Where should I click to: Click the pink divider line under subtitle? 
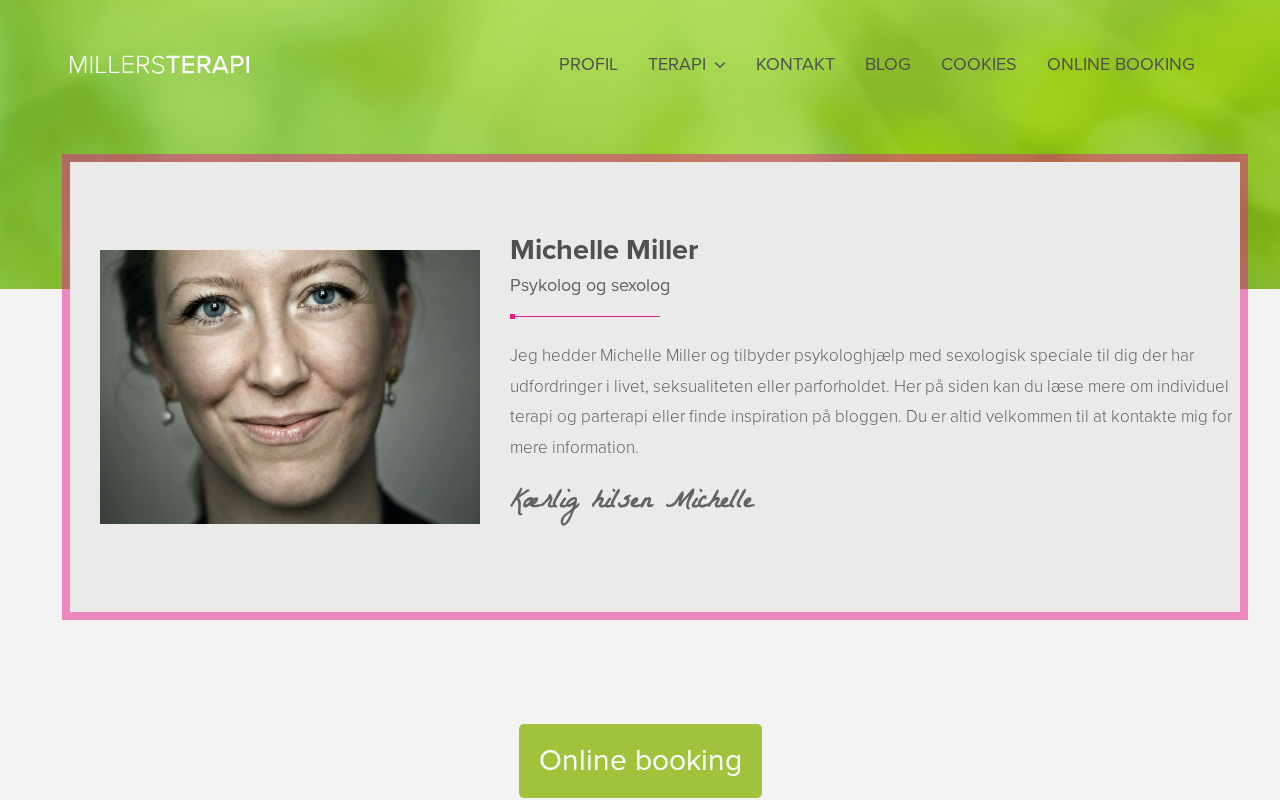(x=585, y=316)
